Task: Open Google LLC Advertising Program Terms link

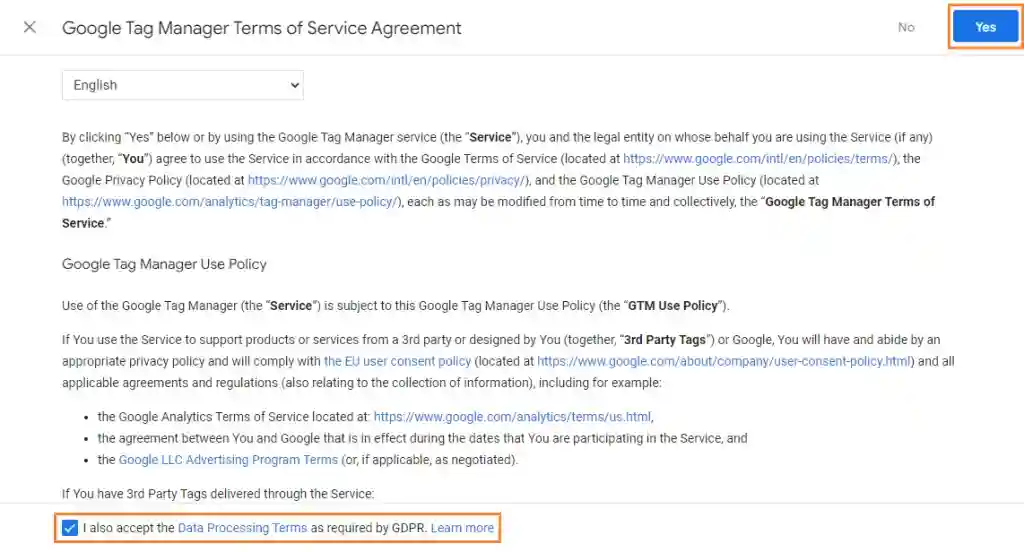Action: [228, 460]
